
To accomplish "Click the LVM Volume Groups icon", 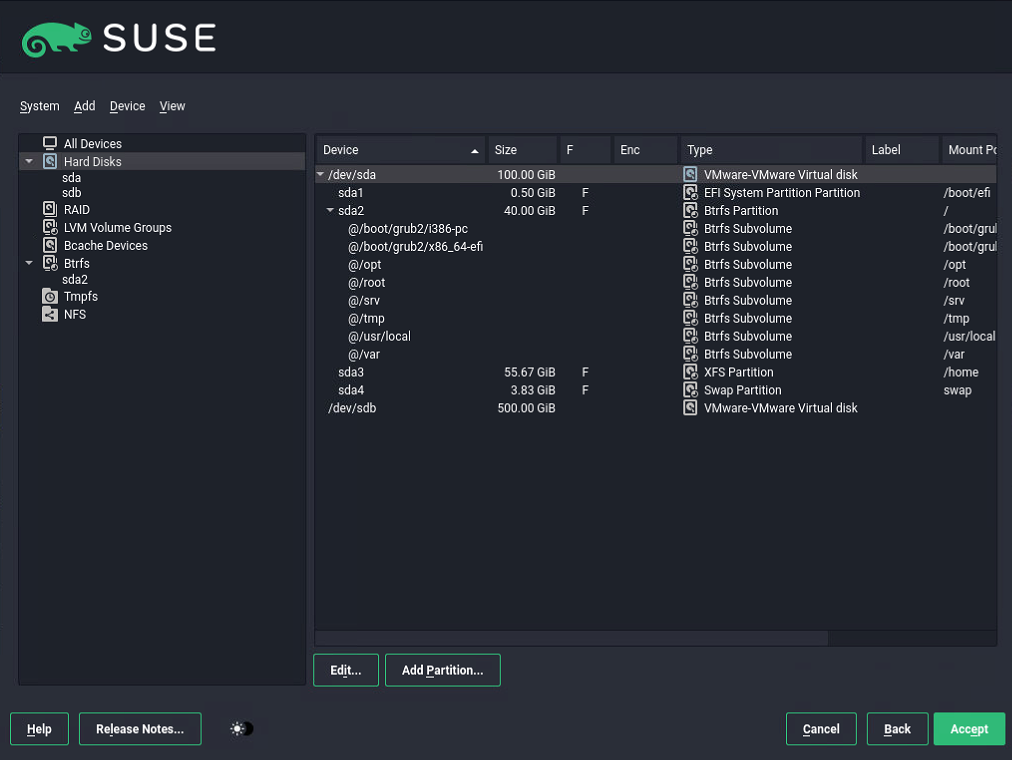I will click(x=50, y=227).
